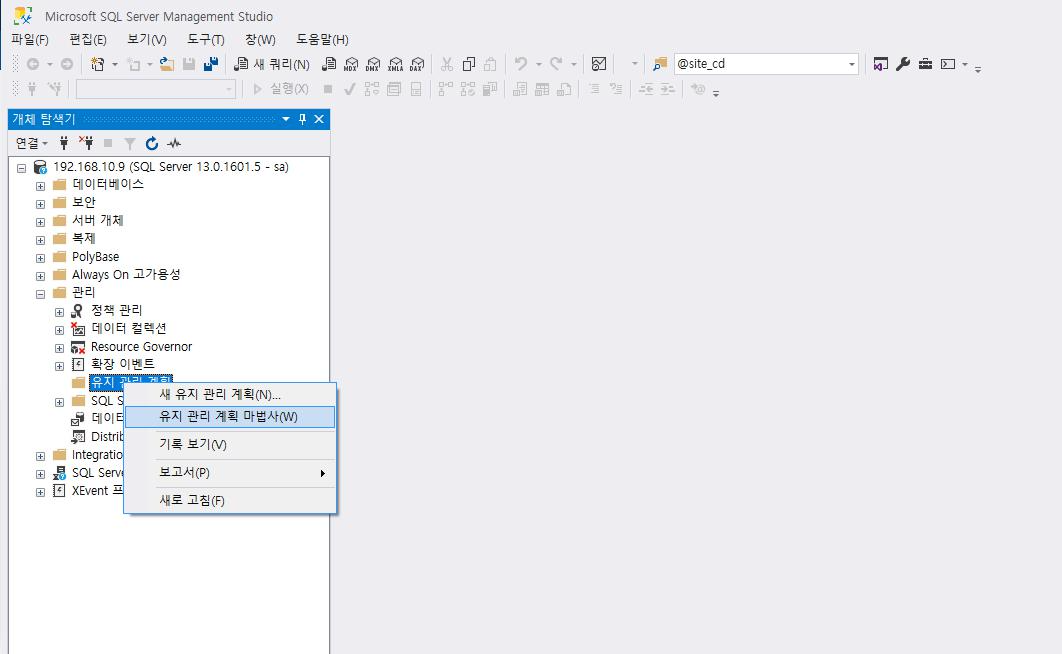Click the XMLA query icon

(396, 64)
